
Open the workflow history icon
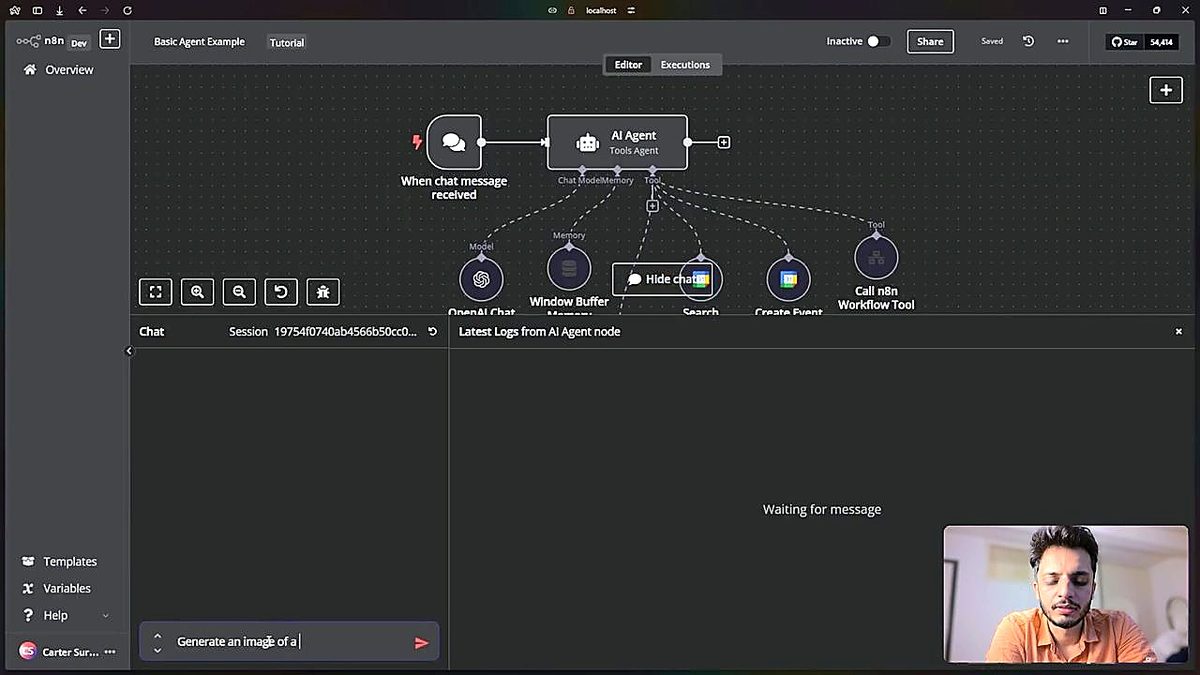click(1028, 41)
